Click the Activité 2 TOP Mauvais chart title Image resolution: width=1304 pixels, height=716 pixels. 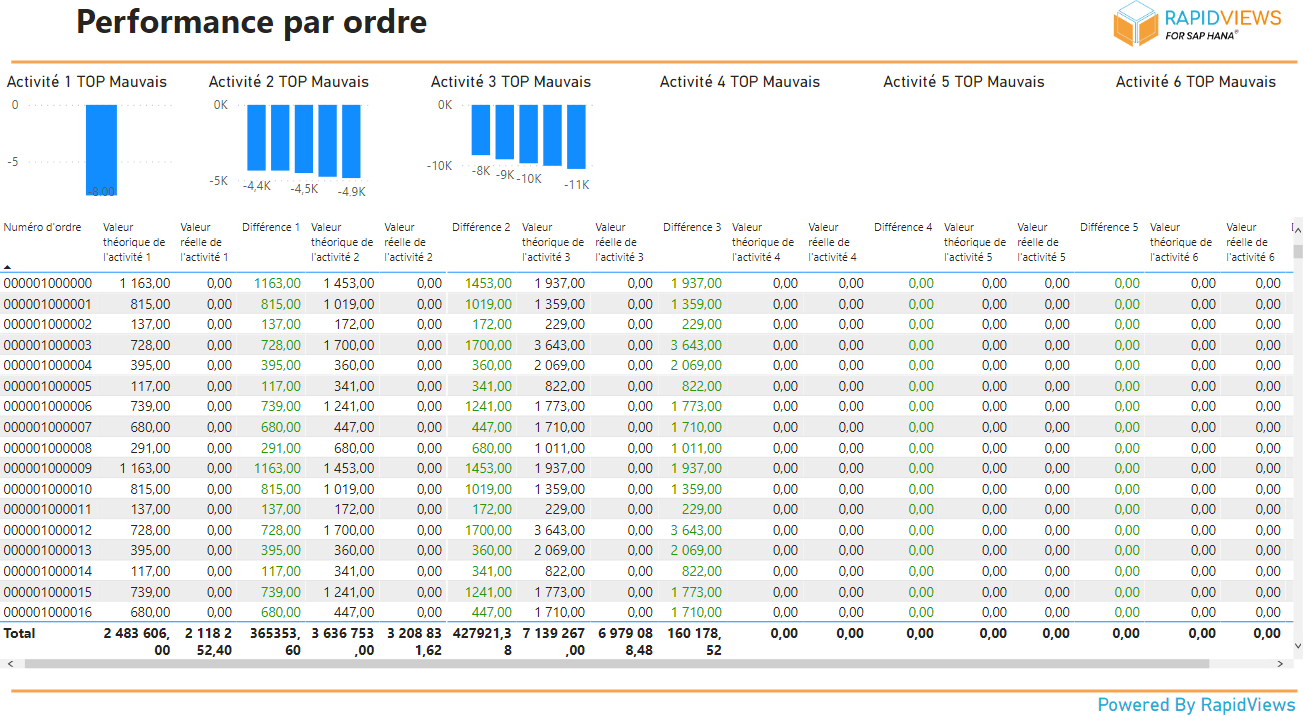pos(289,82)
